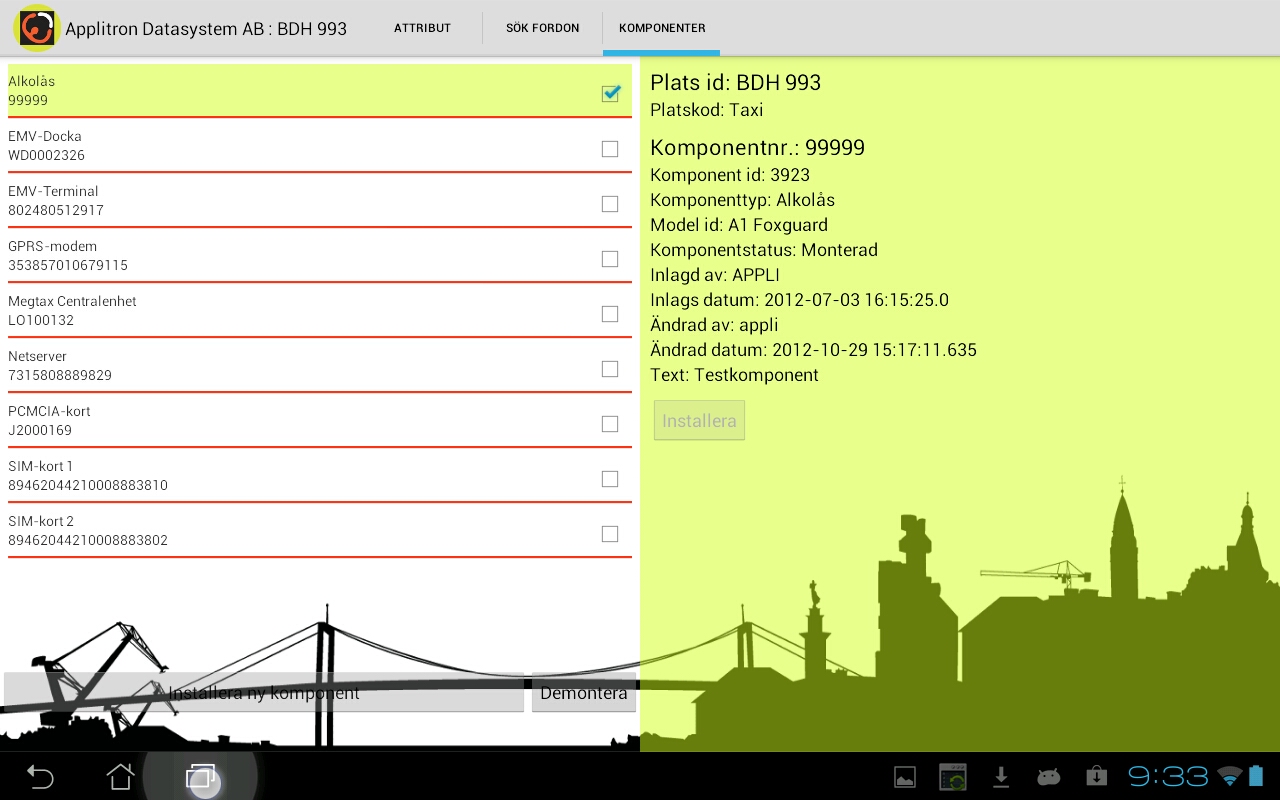Screen dimensions: 1280x800
Task: Tap the Android robot debug icon
Action: pos(1048,776)
